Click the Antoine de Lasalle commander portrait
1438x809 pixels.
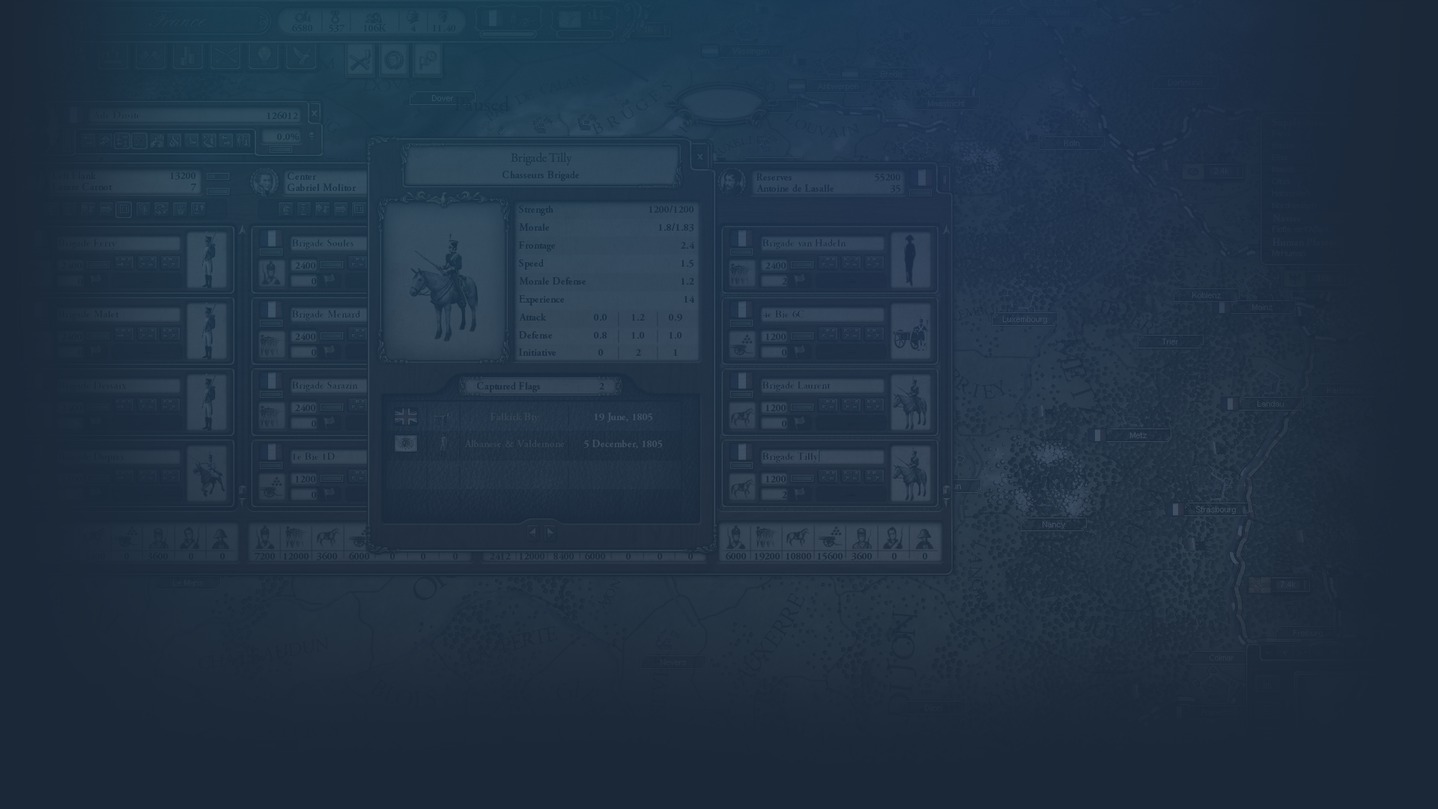(732, 182)
